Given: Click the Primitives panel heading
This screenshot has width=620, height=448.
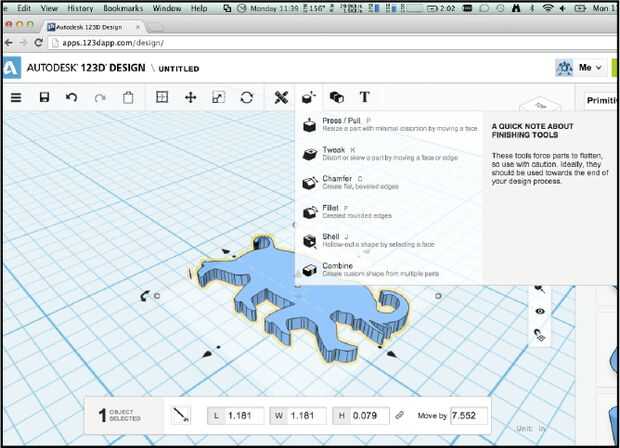Looking at the screenshot, I should [601, 100].
